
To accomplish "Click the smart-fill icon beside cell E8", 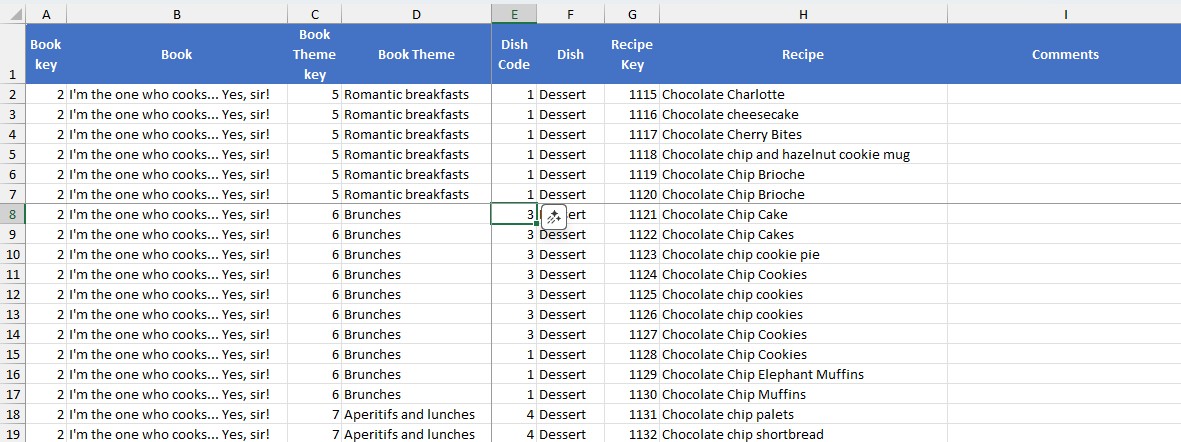I will (553, 216).
